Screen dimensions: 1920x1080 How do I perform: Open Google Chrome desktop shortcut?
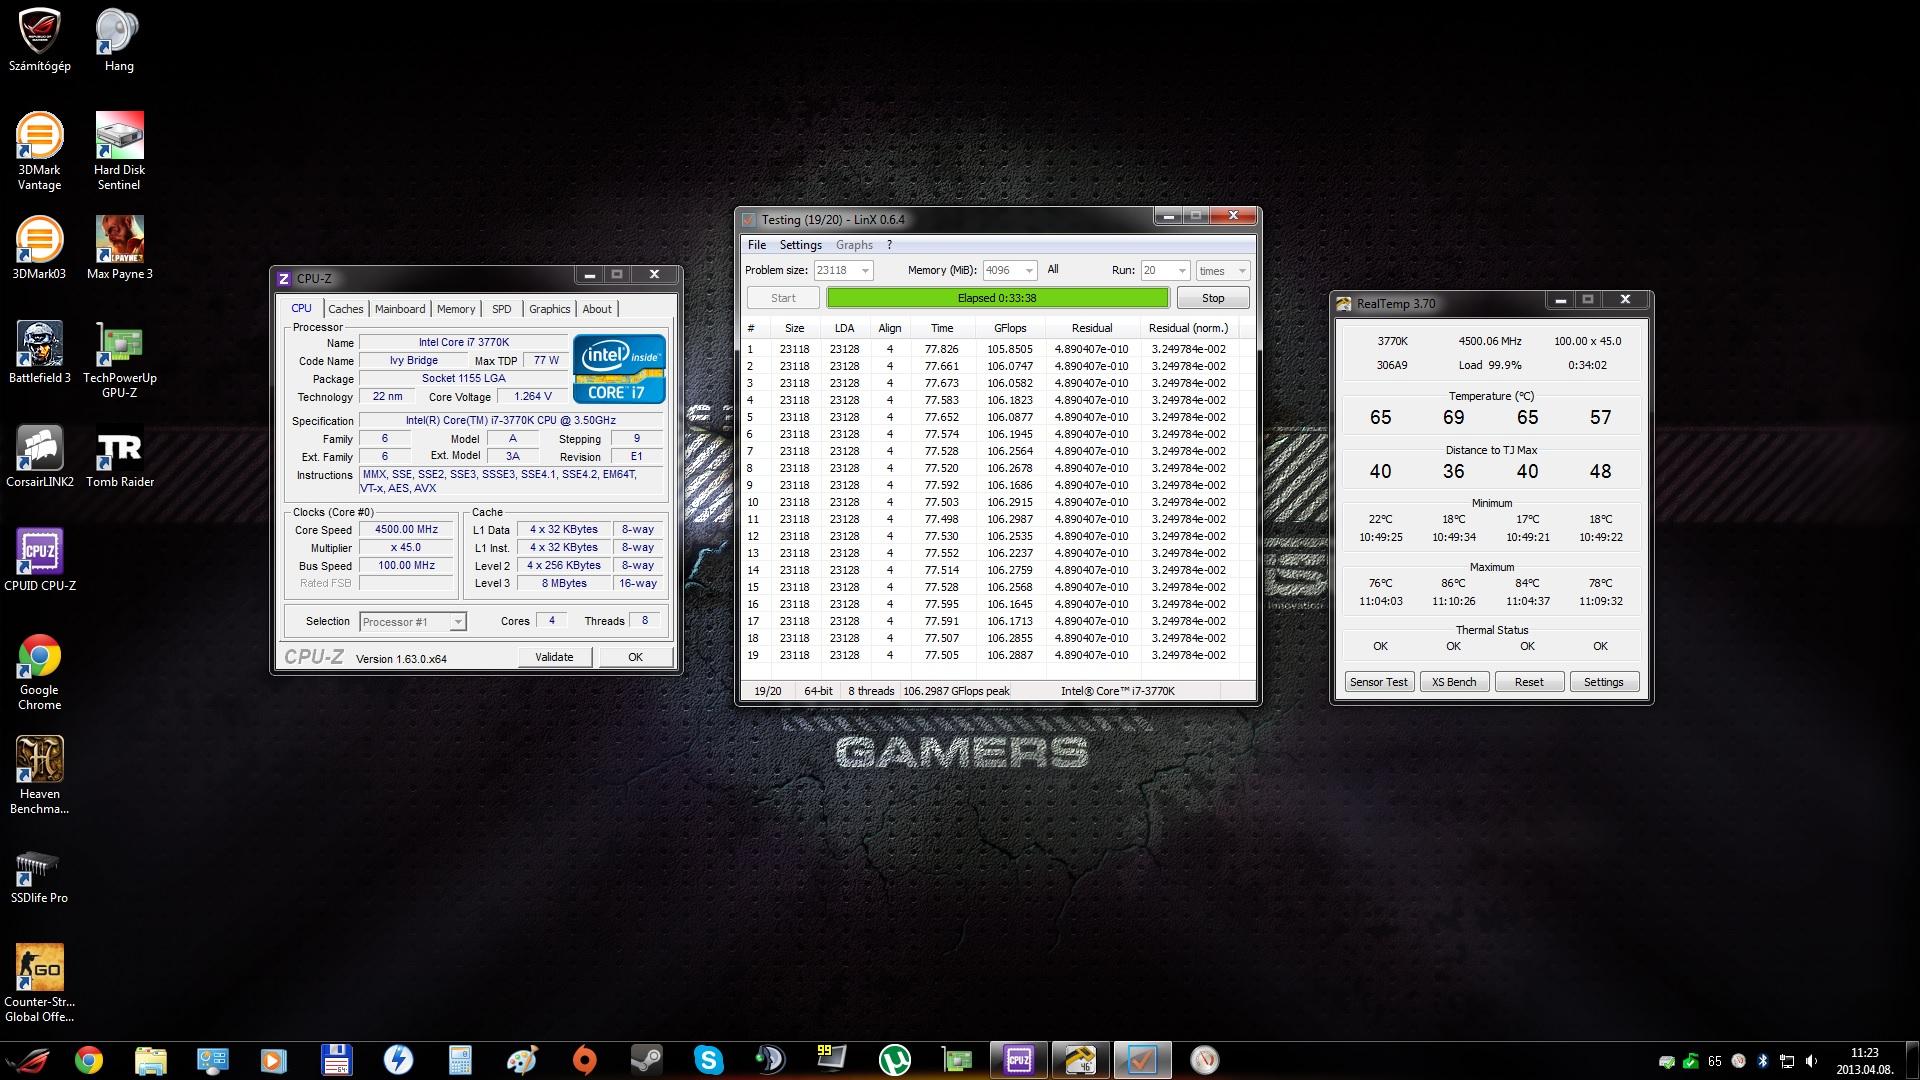(40, 671)
